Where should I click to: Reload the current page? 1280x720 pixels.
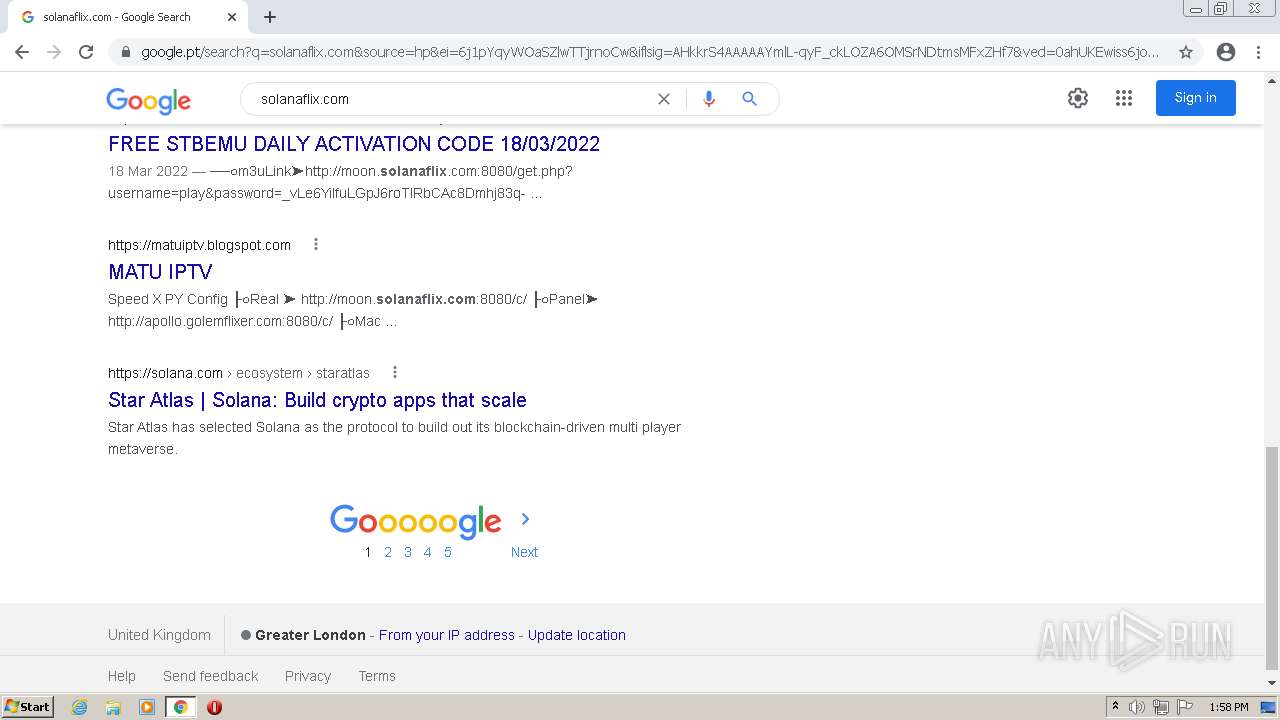(x=86, y=52)
